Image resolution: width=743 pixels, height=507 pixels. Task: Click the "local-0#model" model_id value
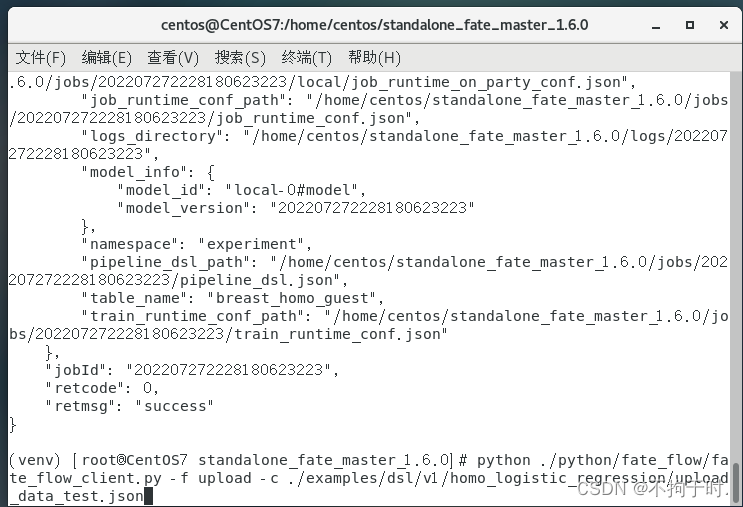[x=301, y=190]
